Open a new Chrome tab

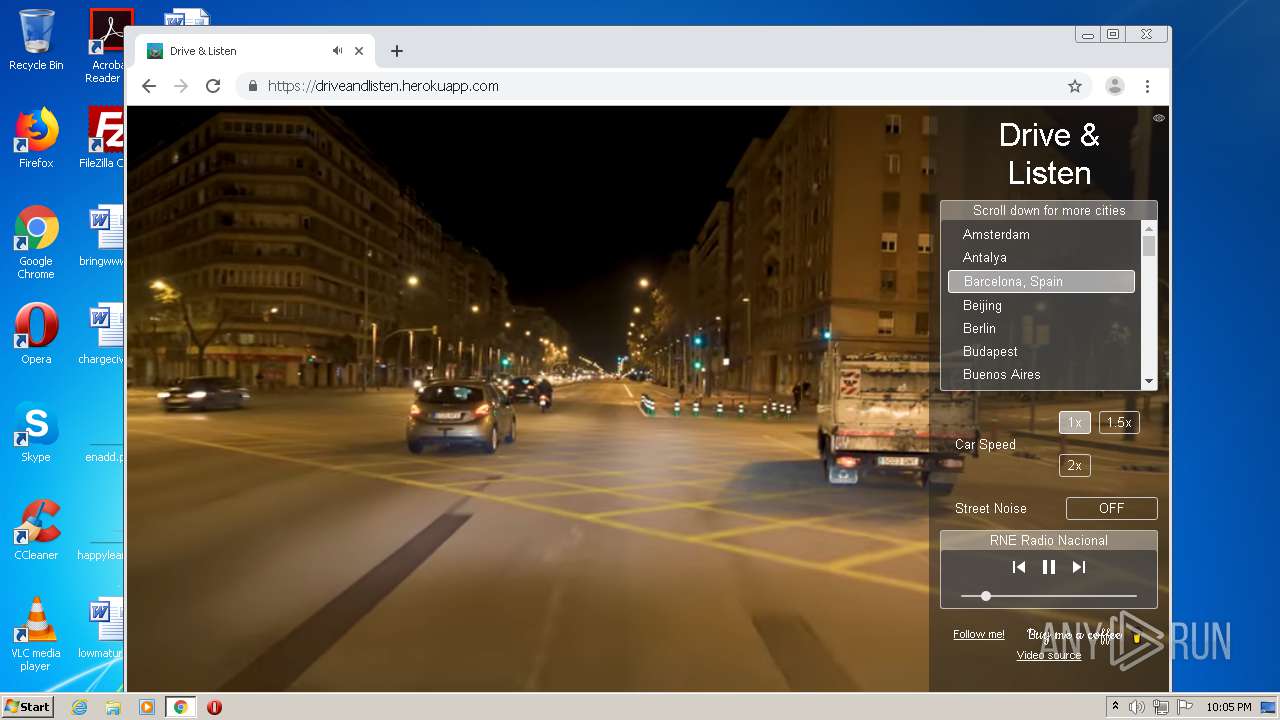pyautogui.click(x=397, y=51)
